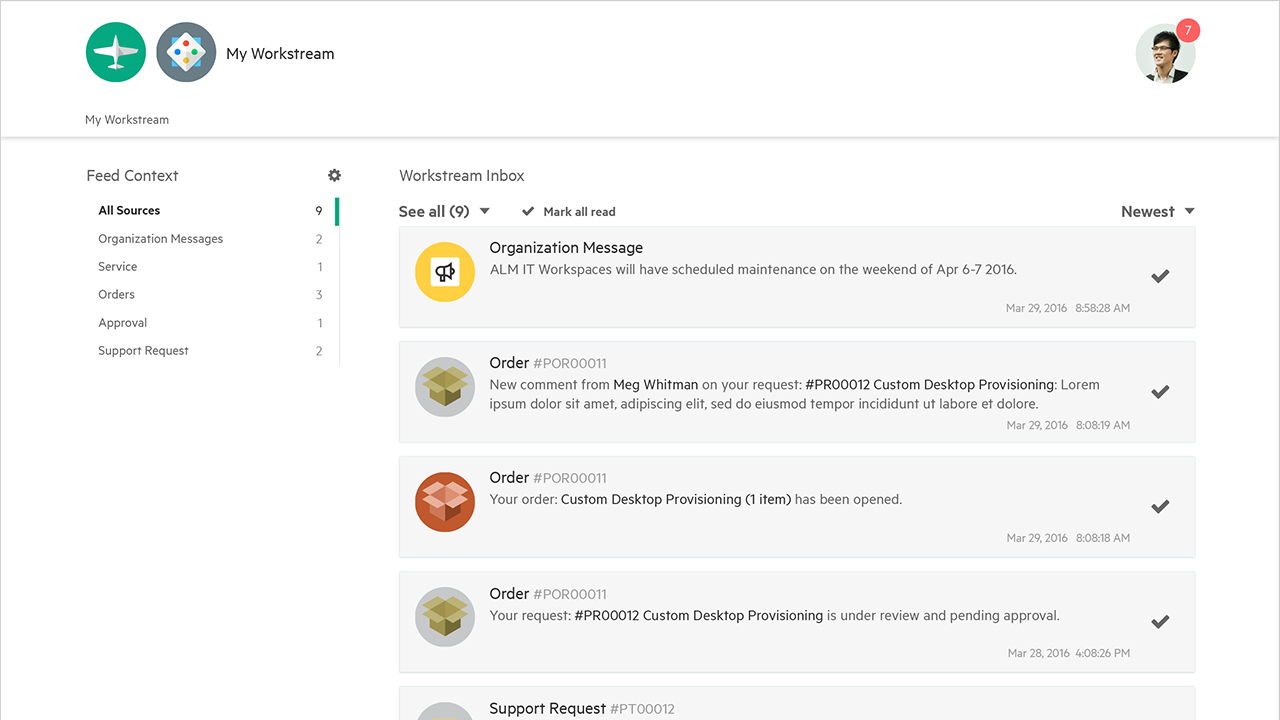Click timestamp Mar 29, 2016 8:08:19 AM

pos(1068,425)
